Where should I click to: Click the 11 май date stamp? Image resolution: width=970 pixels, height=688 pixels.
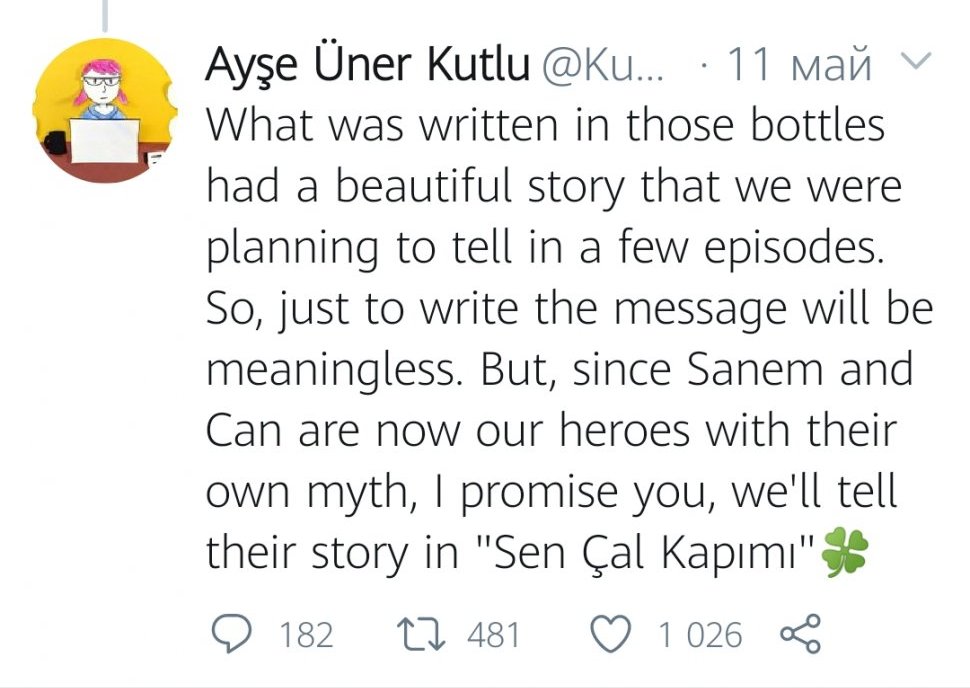point(799,66)
